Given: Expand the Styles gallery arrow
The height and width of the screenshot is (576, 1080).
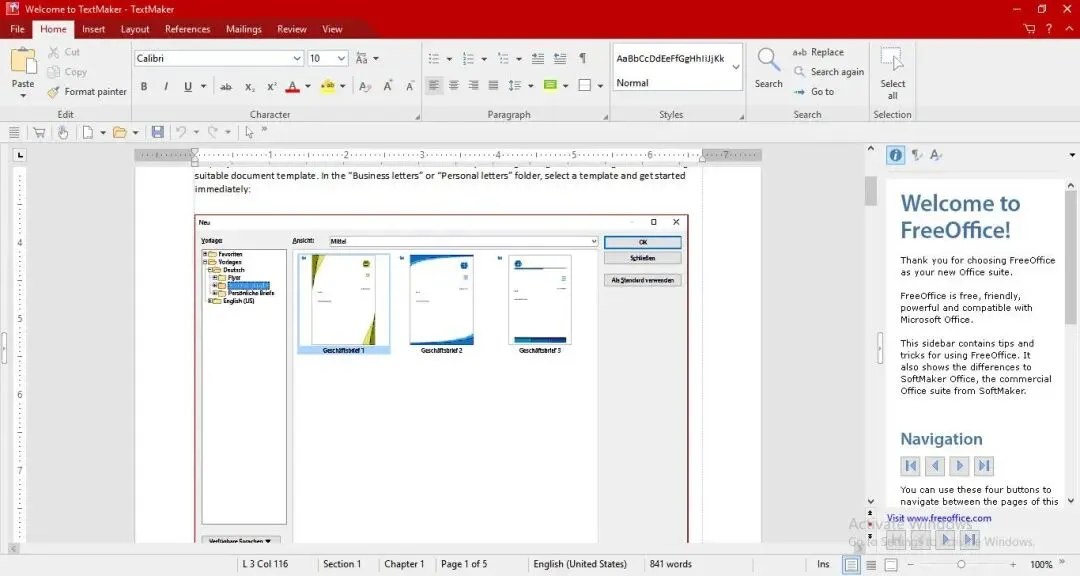Looking at the screenshot, I should tap(736, 67).
